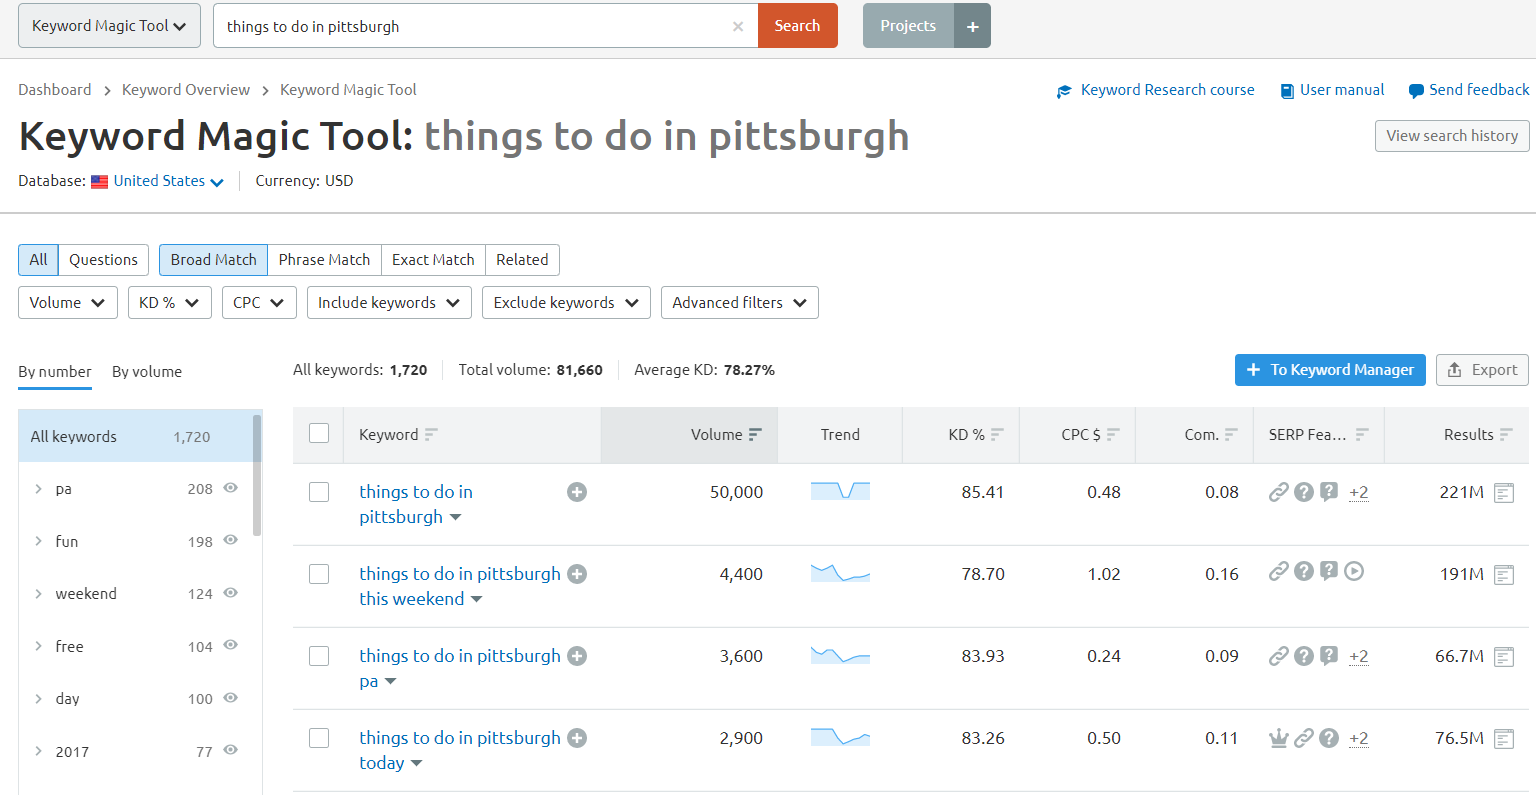Open Exclude keywords dropdown
This screenshot has height=795, width=1536.
point(566,303)
